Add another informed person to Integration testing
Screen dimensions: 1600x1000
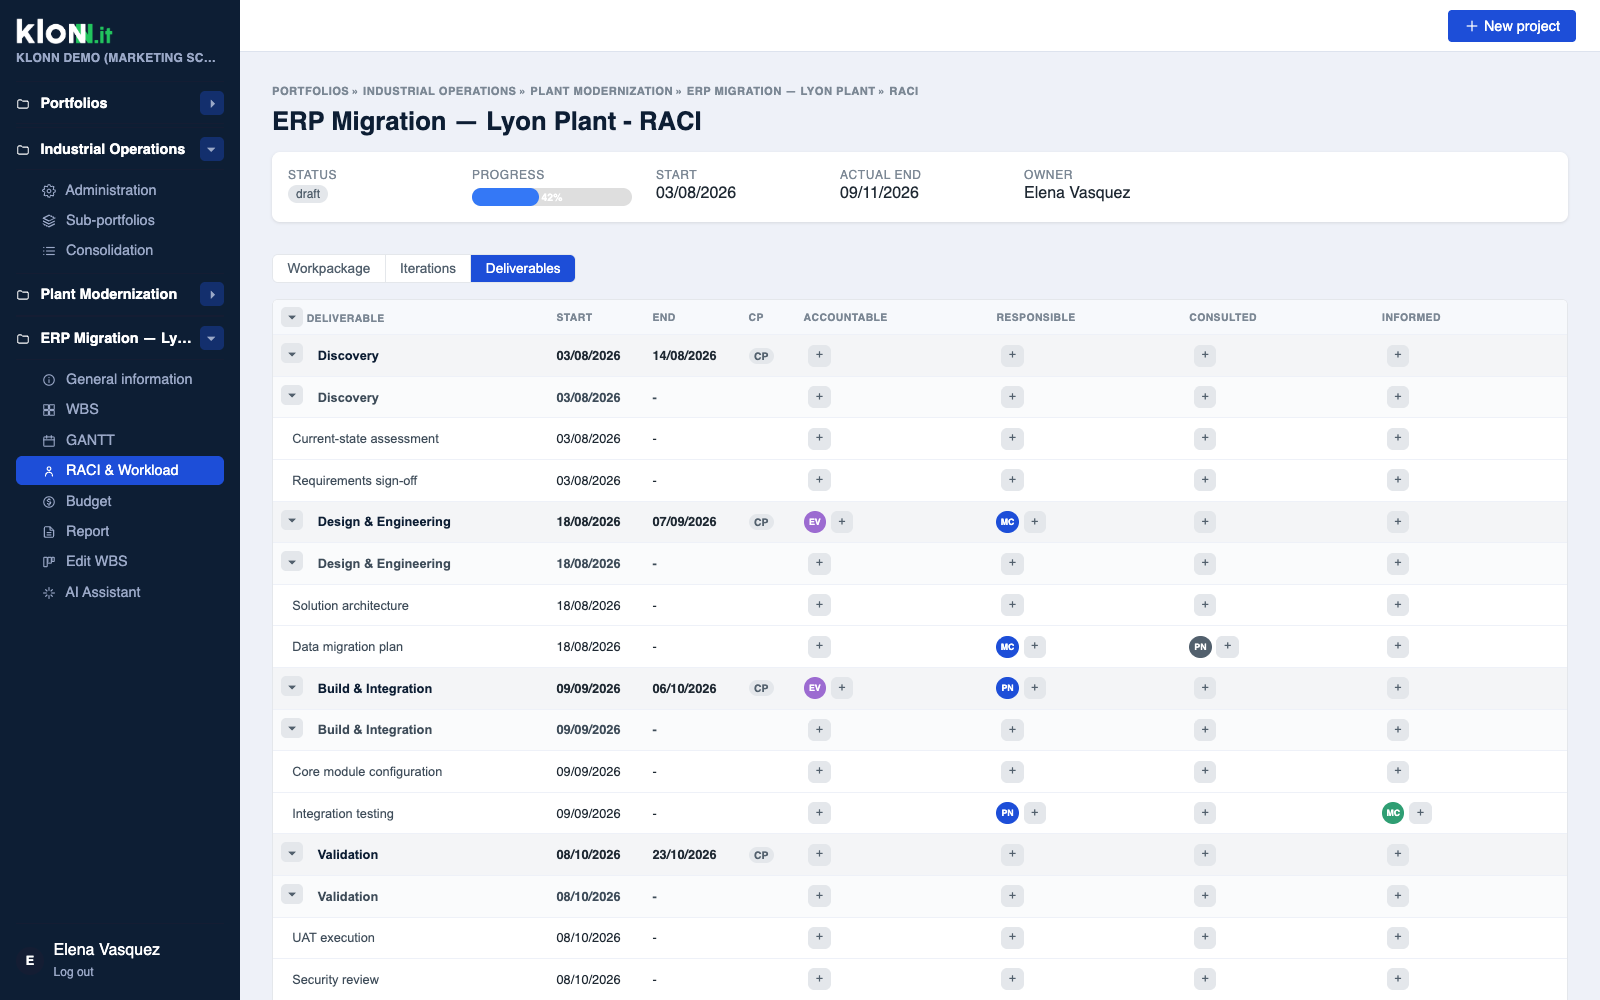(1420, 813)
